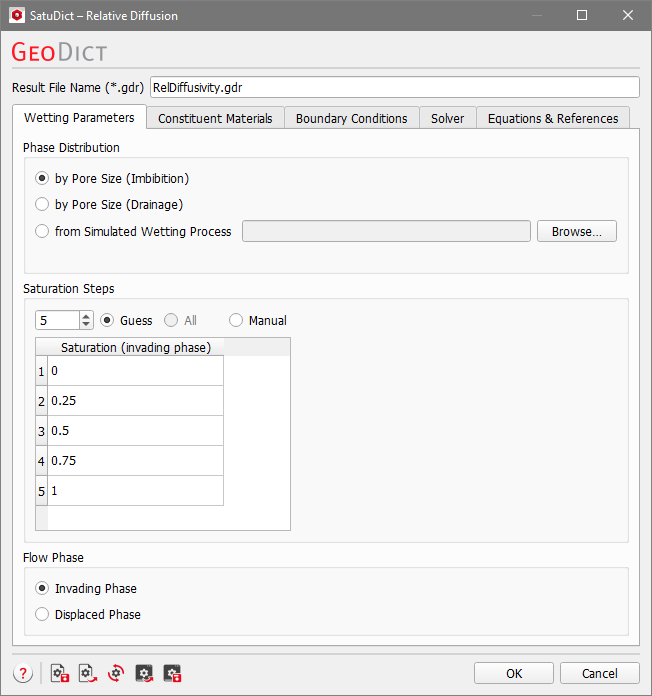The width and height of the screenshot is (652, 696).
Task: Open the Boundary Conditions tab
Action: point(352,119)
